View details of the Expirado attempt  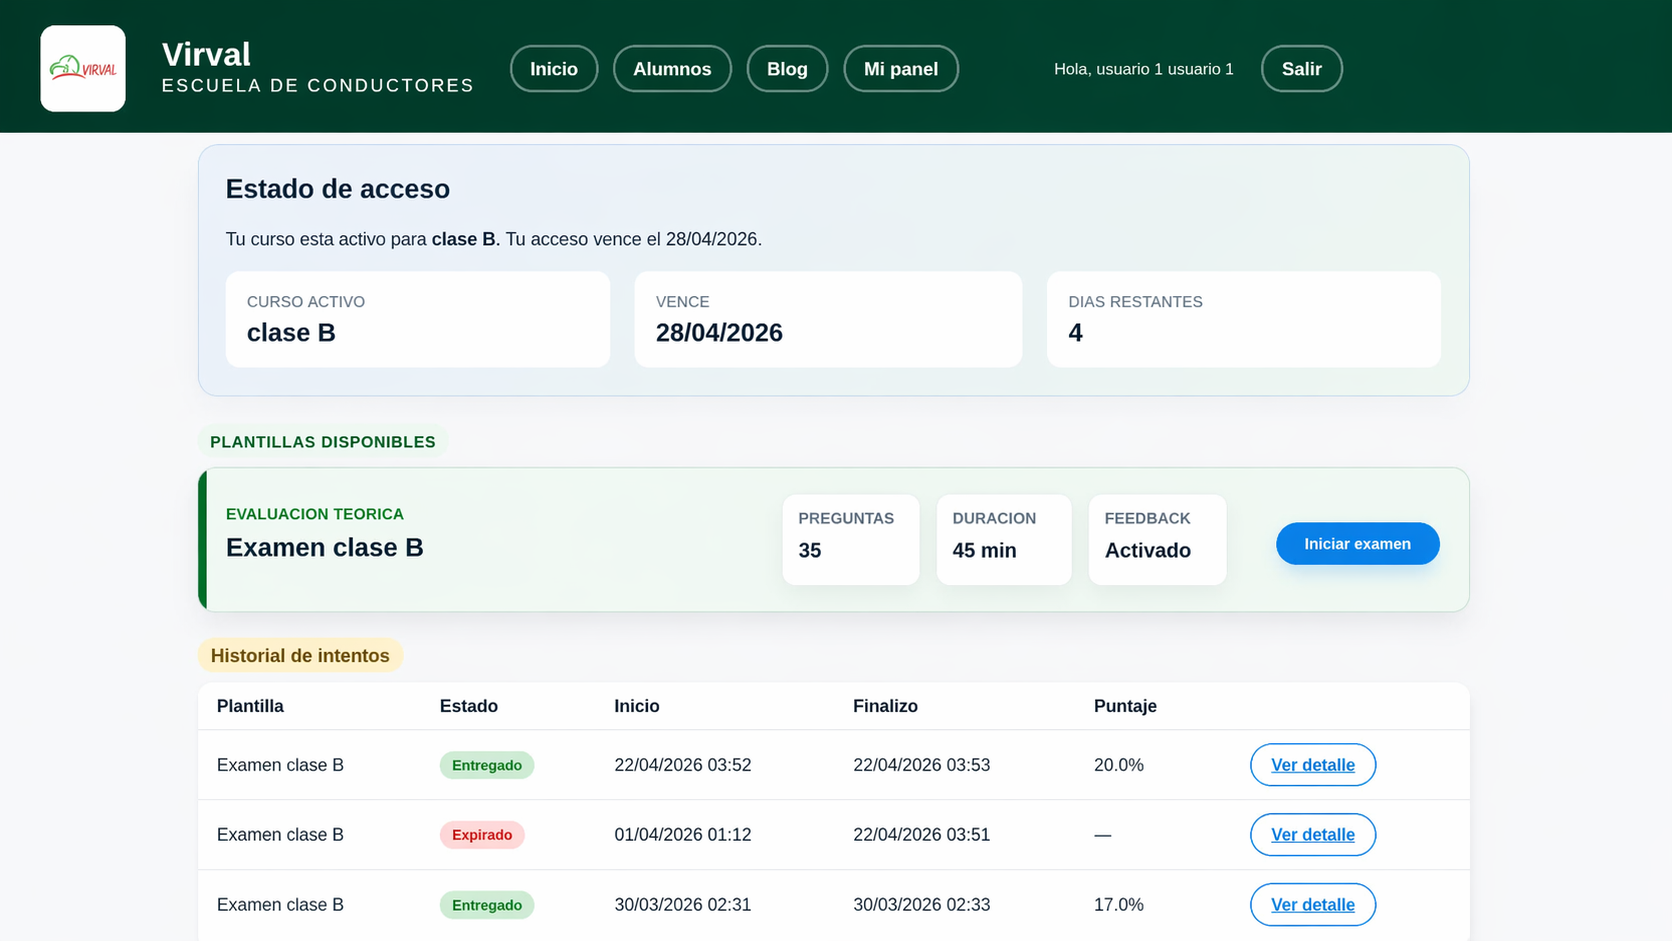click(1312, 835)
